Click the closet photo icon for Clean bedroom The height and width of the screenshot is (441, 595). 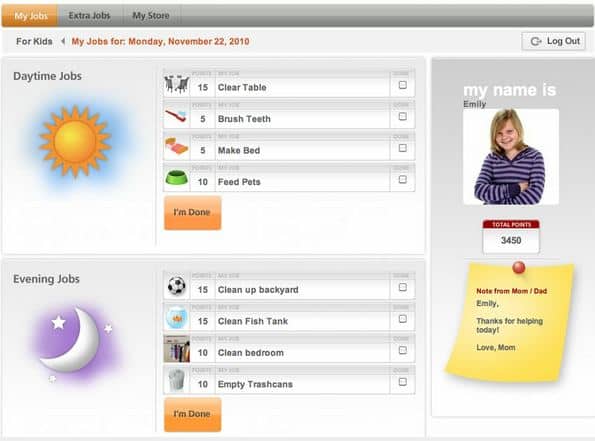click(x=176, y=349)
